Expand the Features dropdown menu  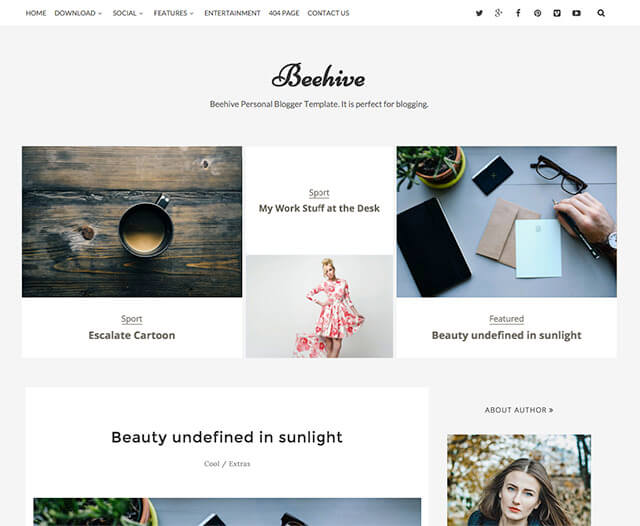pyautogui.click(x=173, y=13)
